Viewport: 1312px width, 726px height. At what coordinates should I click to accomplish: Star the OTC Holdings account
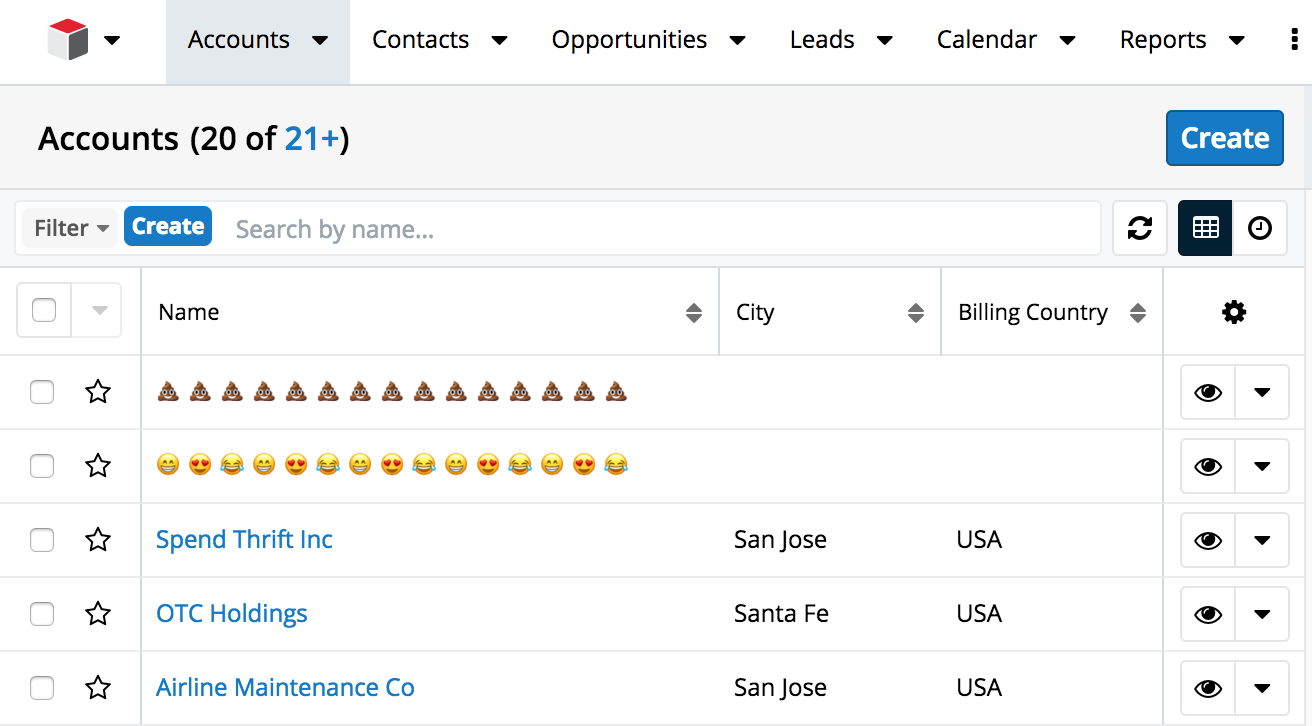97,614
